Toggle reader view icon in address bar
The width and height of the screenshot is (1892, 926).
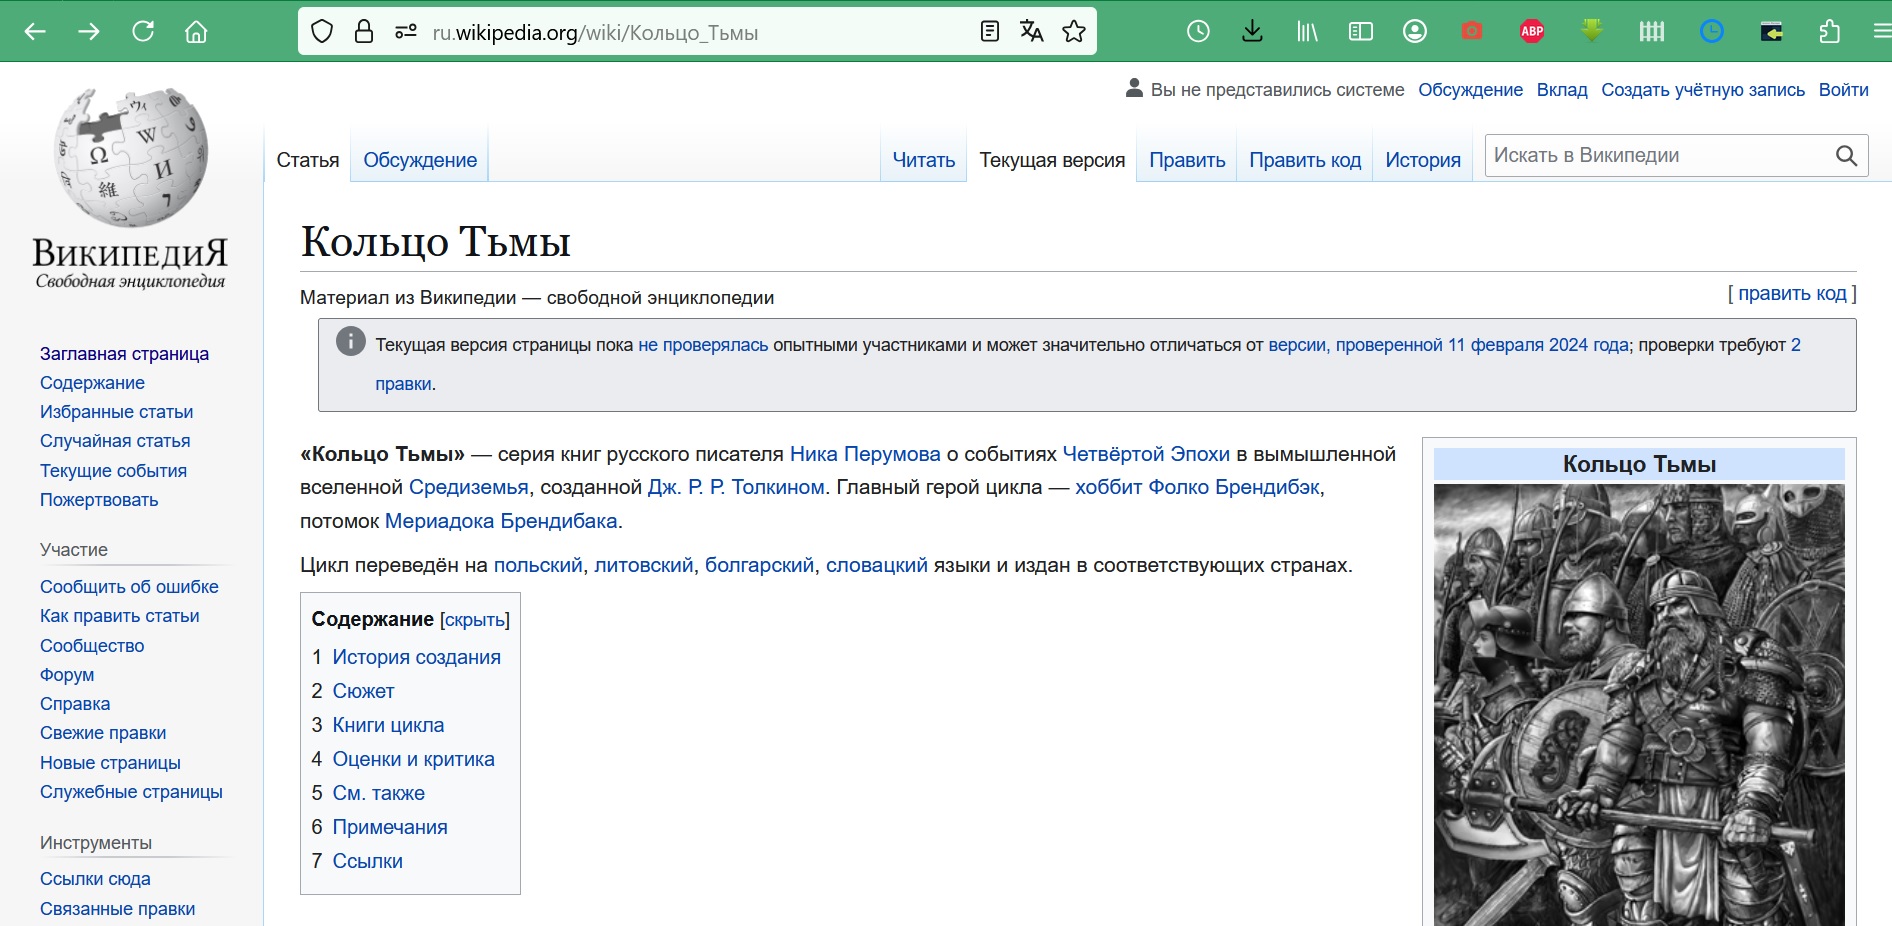coord(989,32)
